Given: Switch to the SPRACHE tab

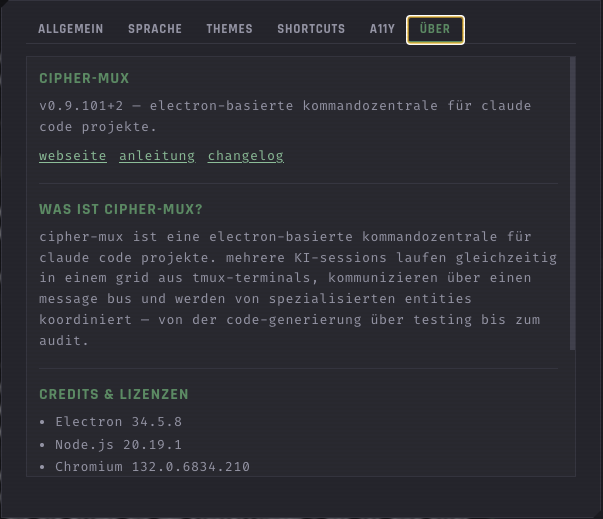Looking at the screenshot, I should (155, 29).
